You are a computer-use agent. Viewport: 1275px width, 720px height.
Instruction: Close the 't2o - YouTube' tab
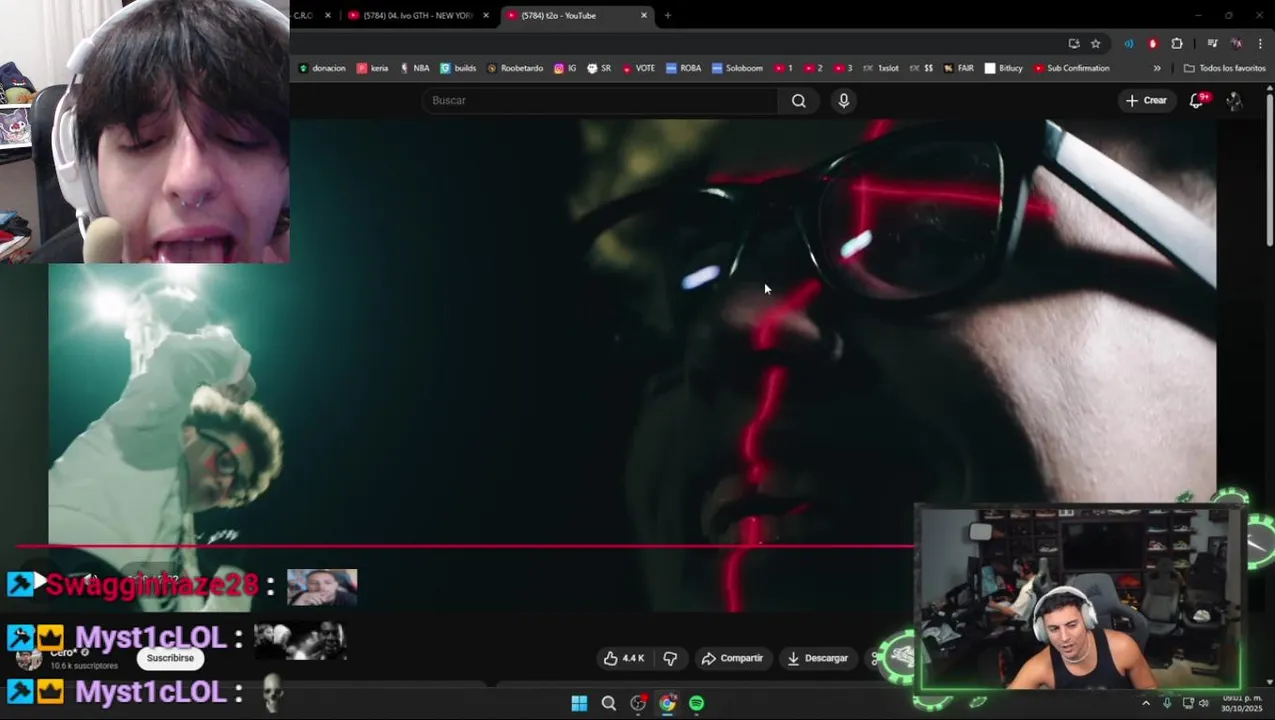[x=644, y=15]
